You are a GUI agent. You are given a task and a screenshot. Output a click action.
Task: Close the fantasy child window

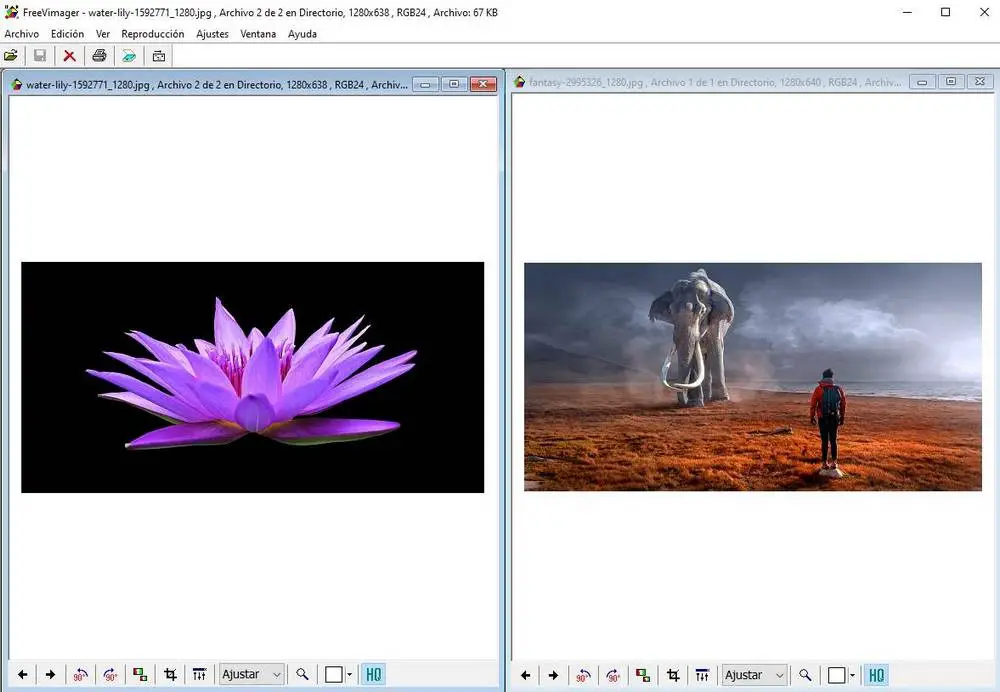coord(980,82)
